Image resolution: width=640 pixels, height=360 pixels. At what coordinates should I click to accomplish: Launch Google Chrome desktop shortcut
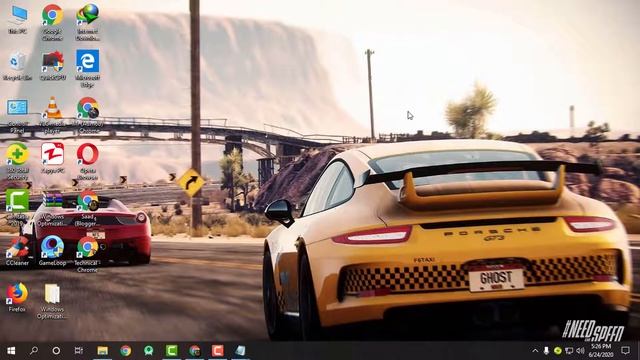pyautogui.click(x=52, y=22)
